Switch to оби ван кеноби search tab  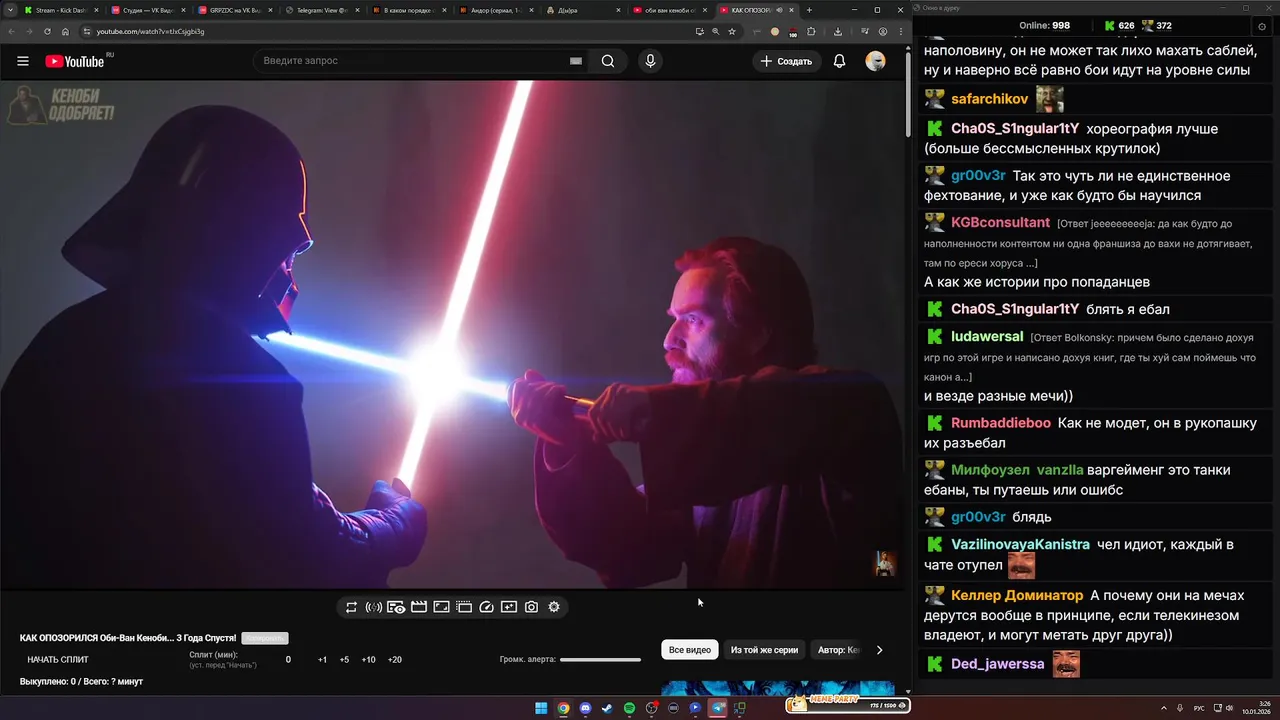[670, 10]
